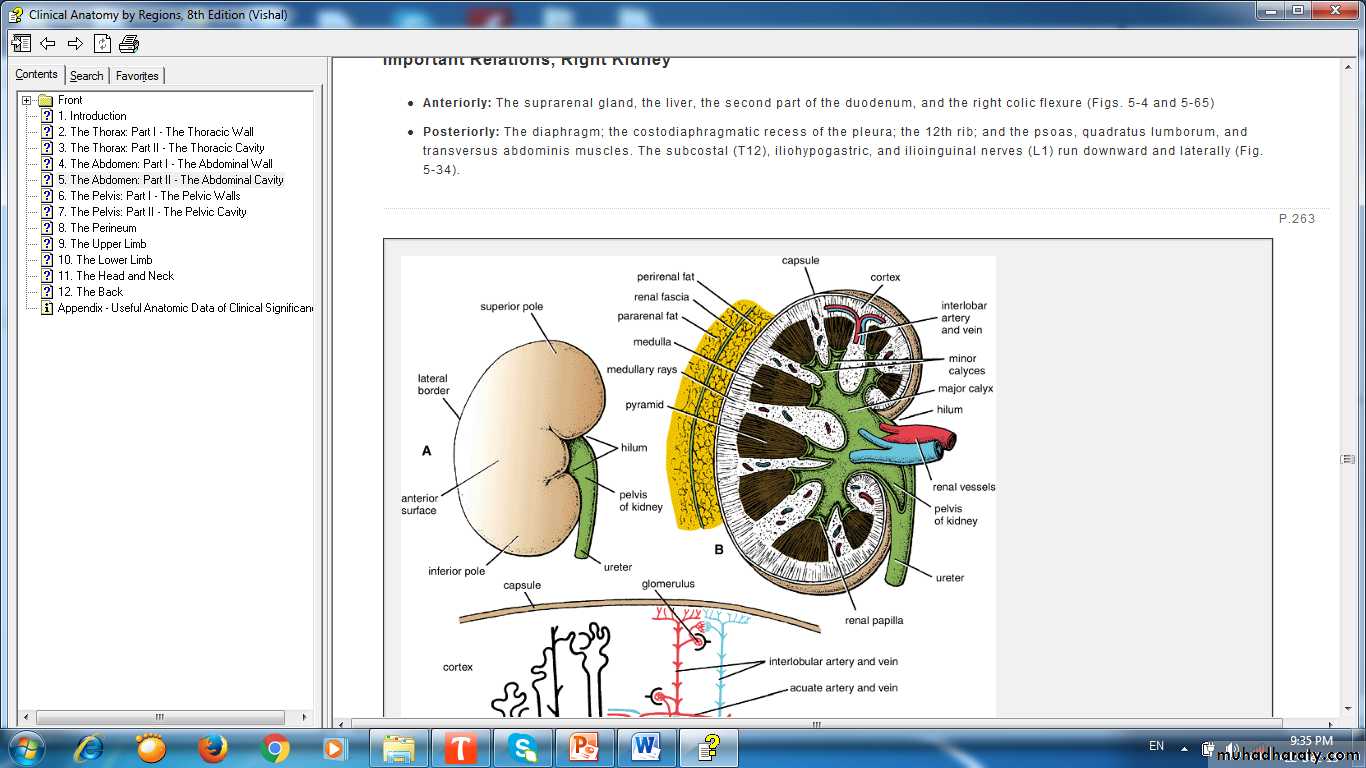Open PowerPoint from the taskbar
The height and width of the screenshot is (768, 1366).
point(584,747)
